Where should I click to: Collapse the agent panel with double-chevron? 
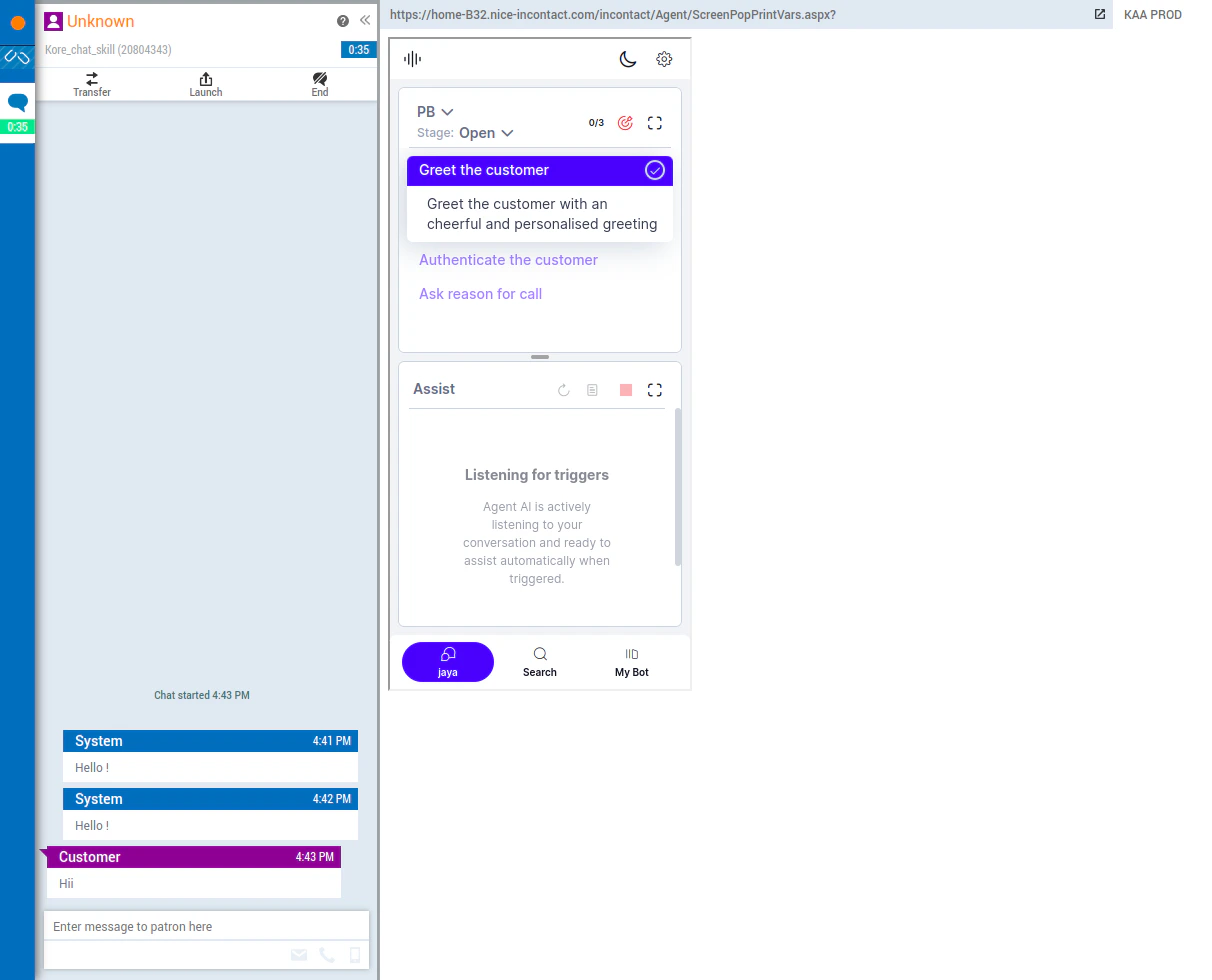(364, 19)
